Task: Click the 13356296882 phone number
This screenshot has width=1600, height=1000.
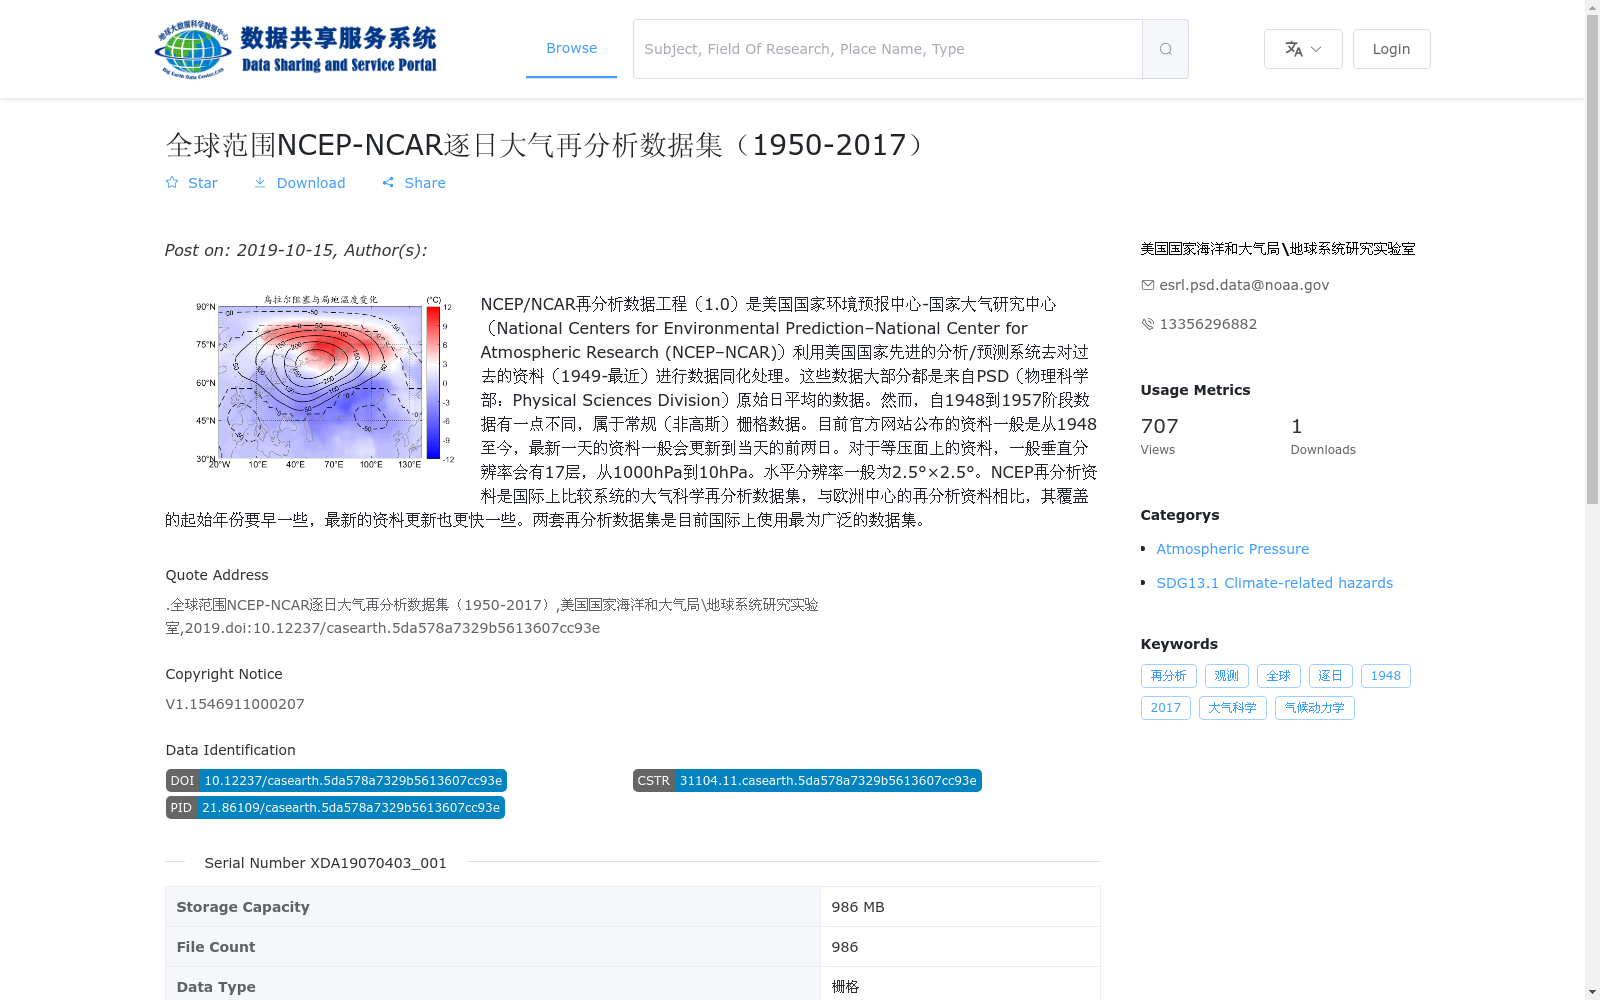Action: tap(1208, 324)
